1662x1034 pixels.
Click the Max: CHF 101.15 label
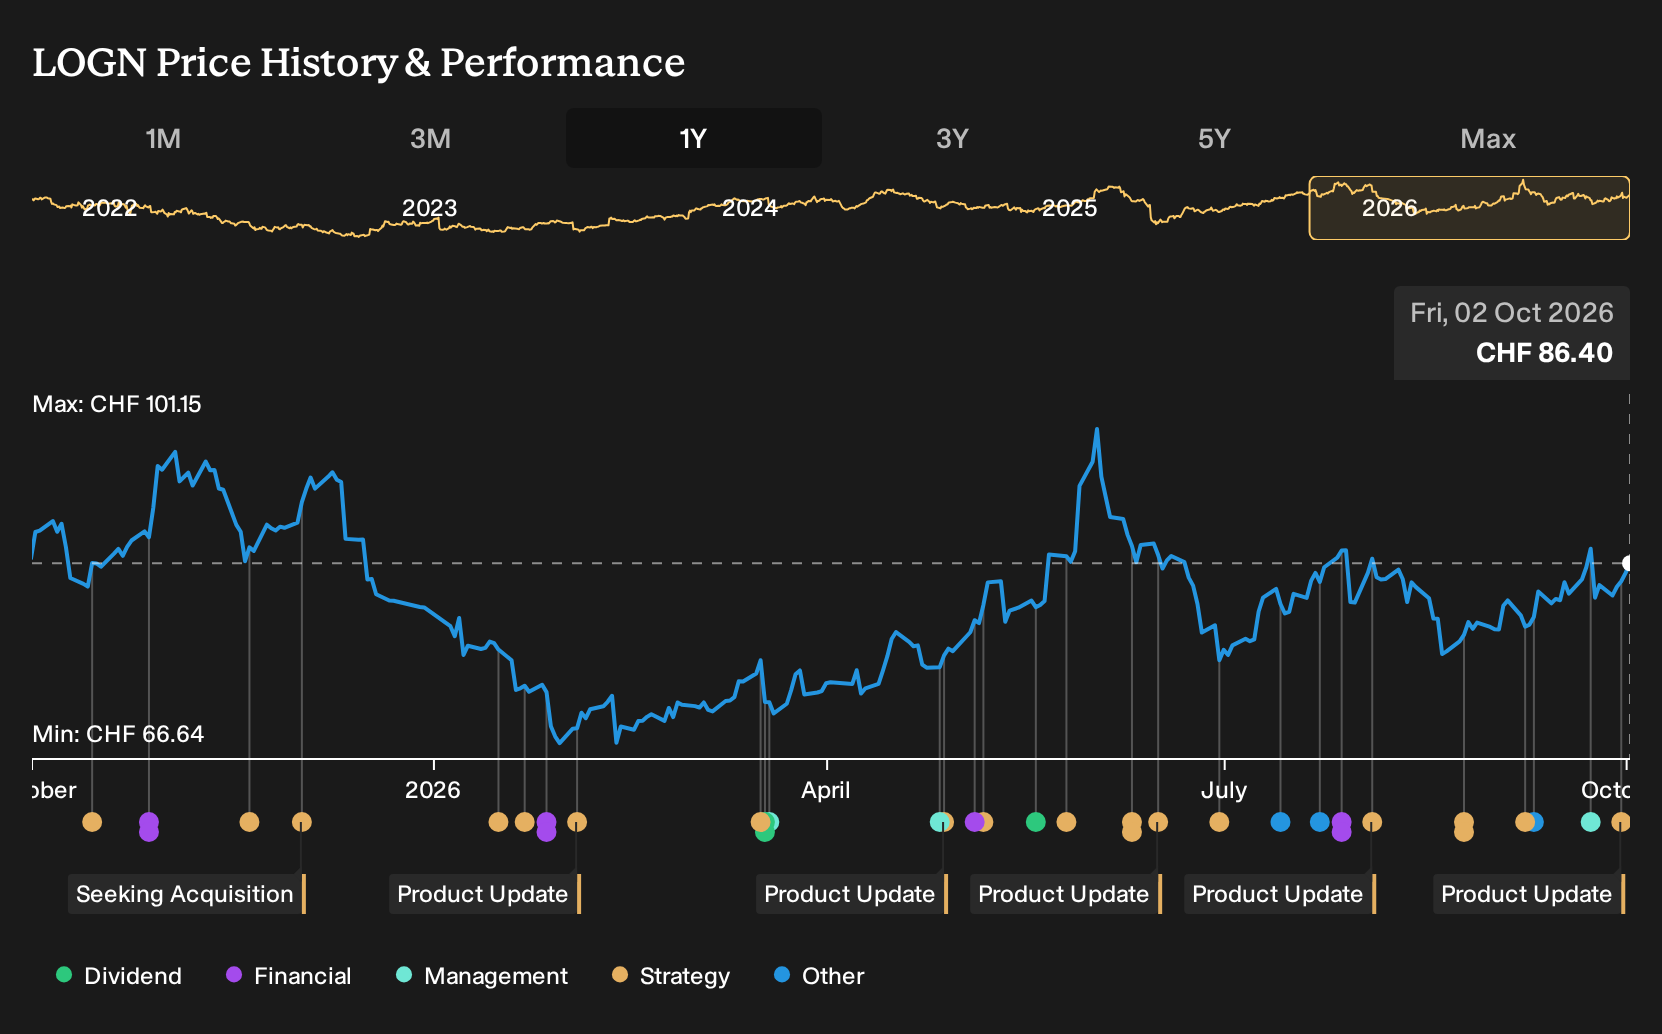(117, 404)
